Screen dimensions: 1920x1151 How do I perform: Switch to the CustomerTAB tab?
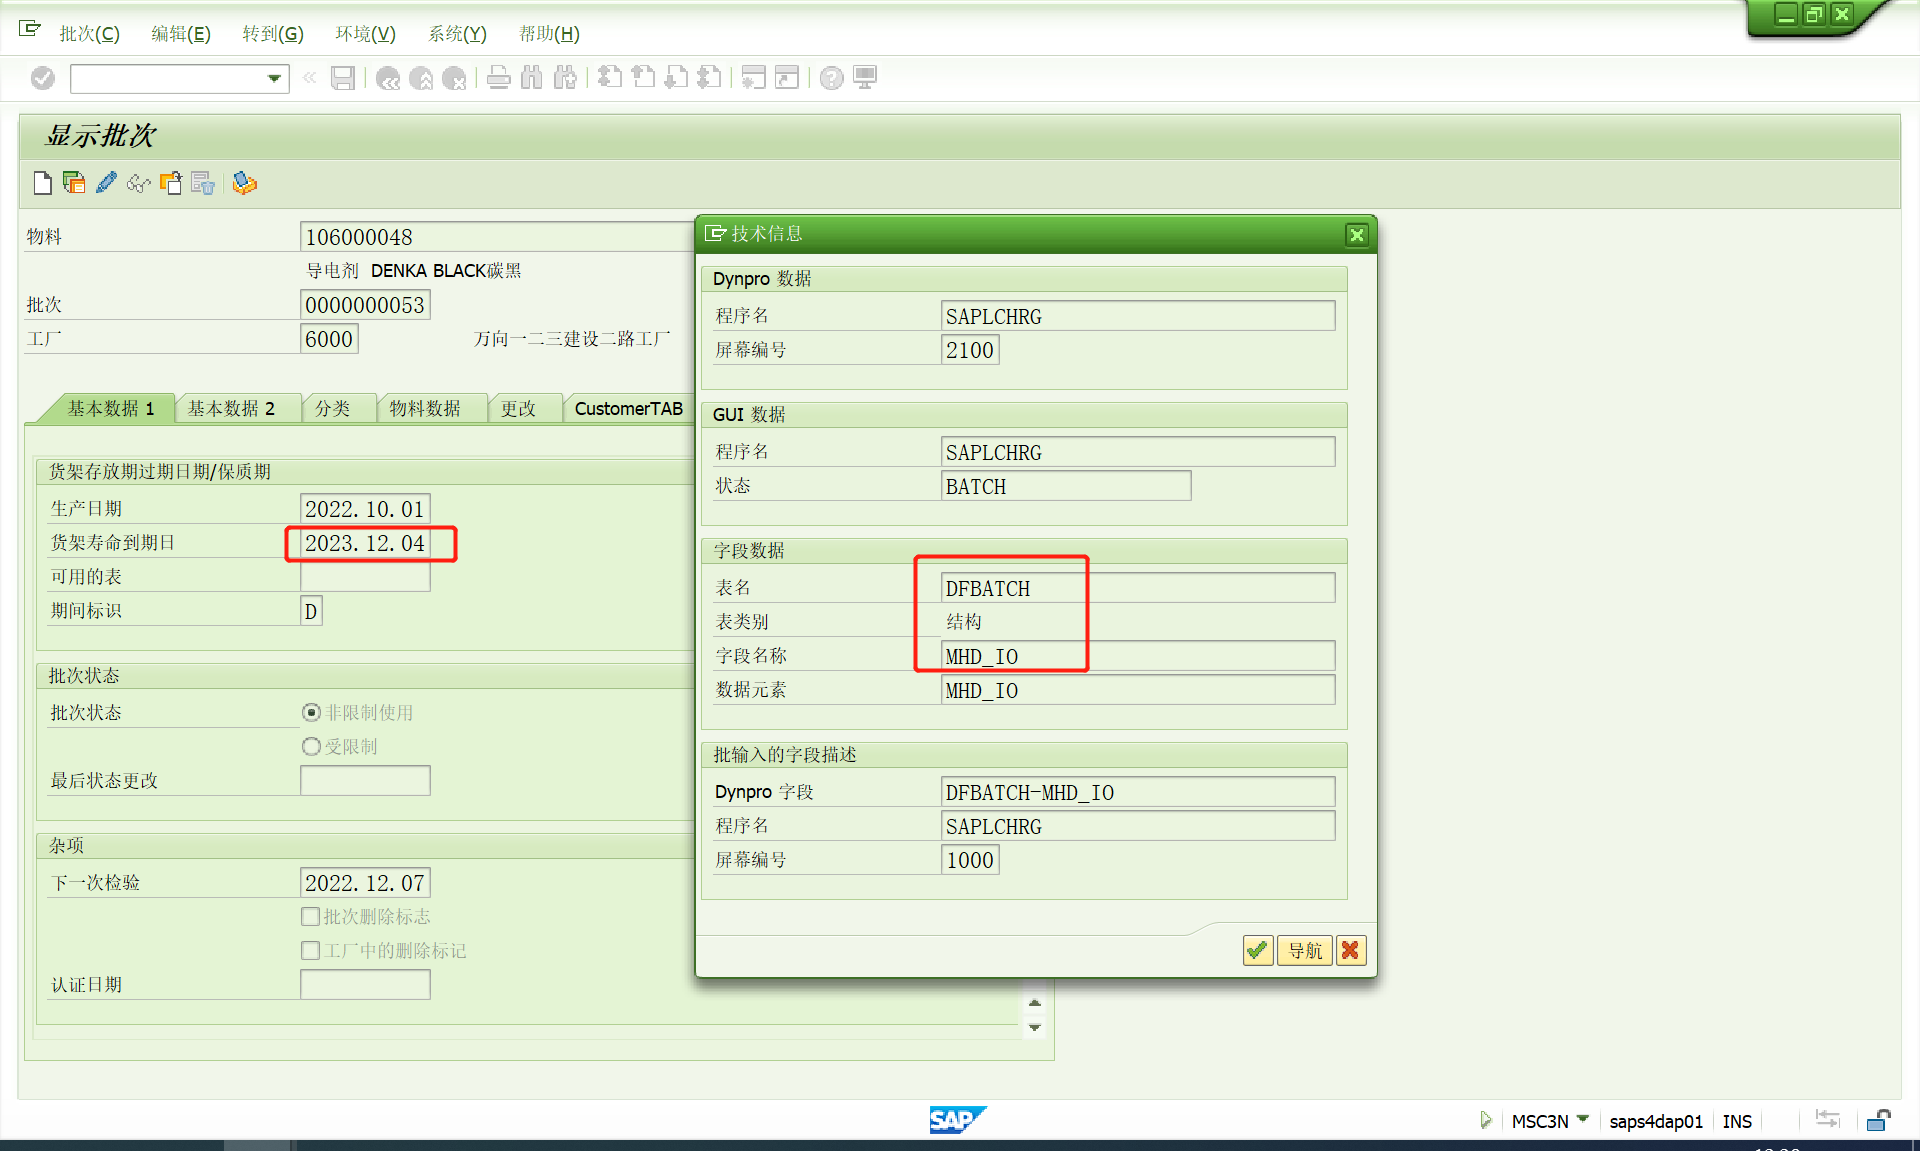pyautogui.click(x=628, y=408)
